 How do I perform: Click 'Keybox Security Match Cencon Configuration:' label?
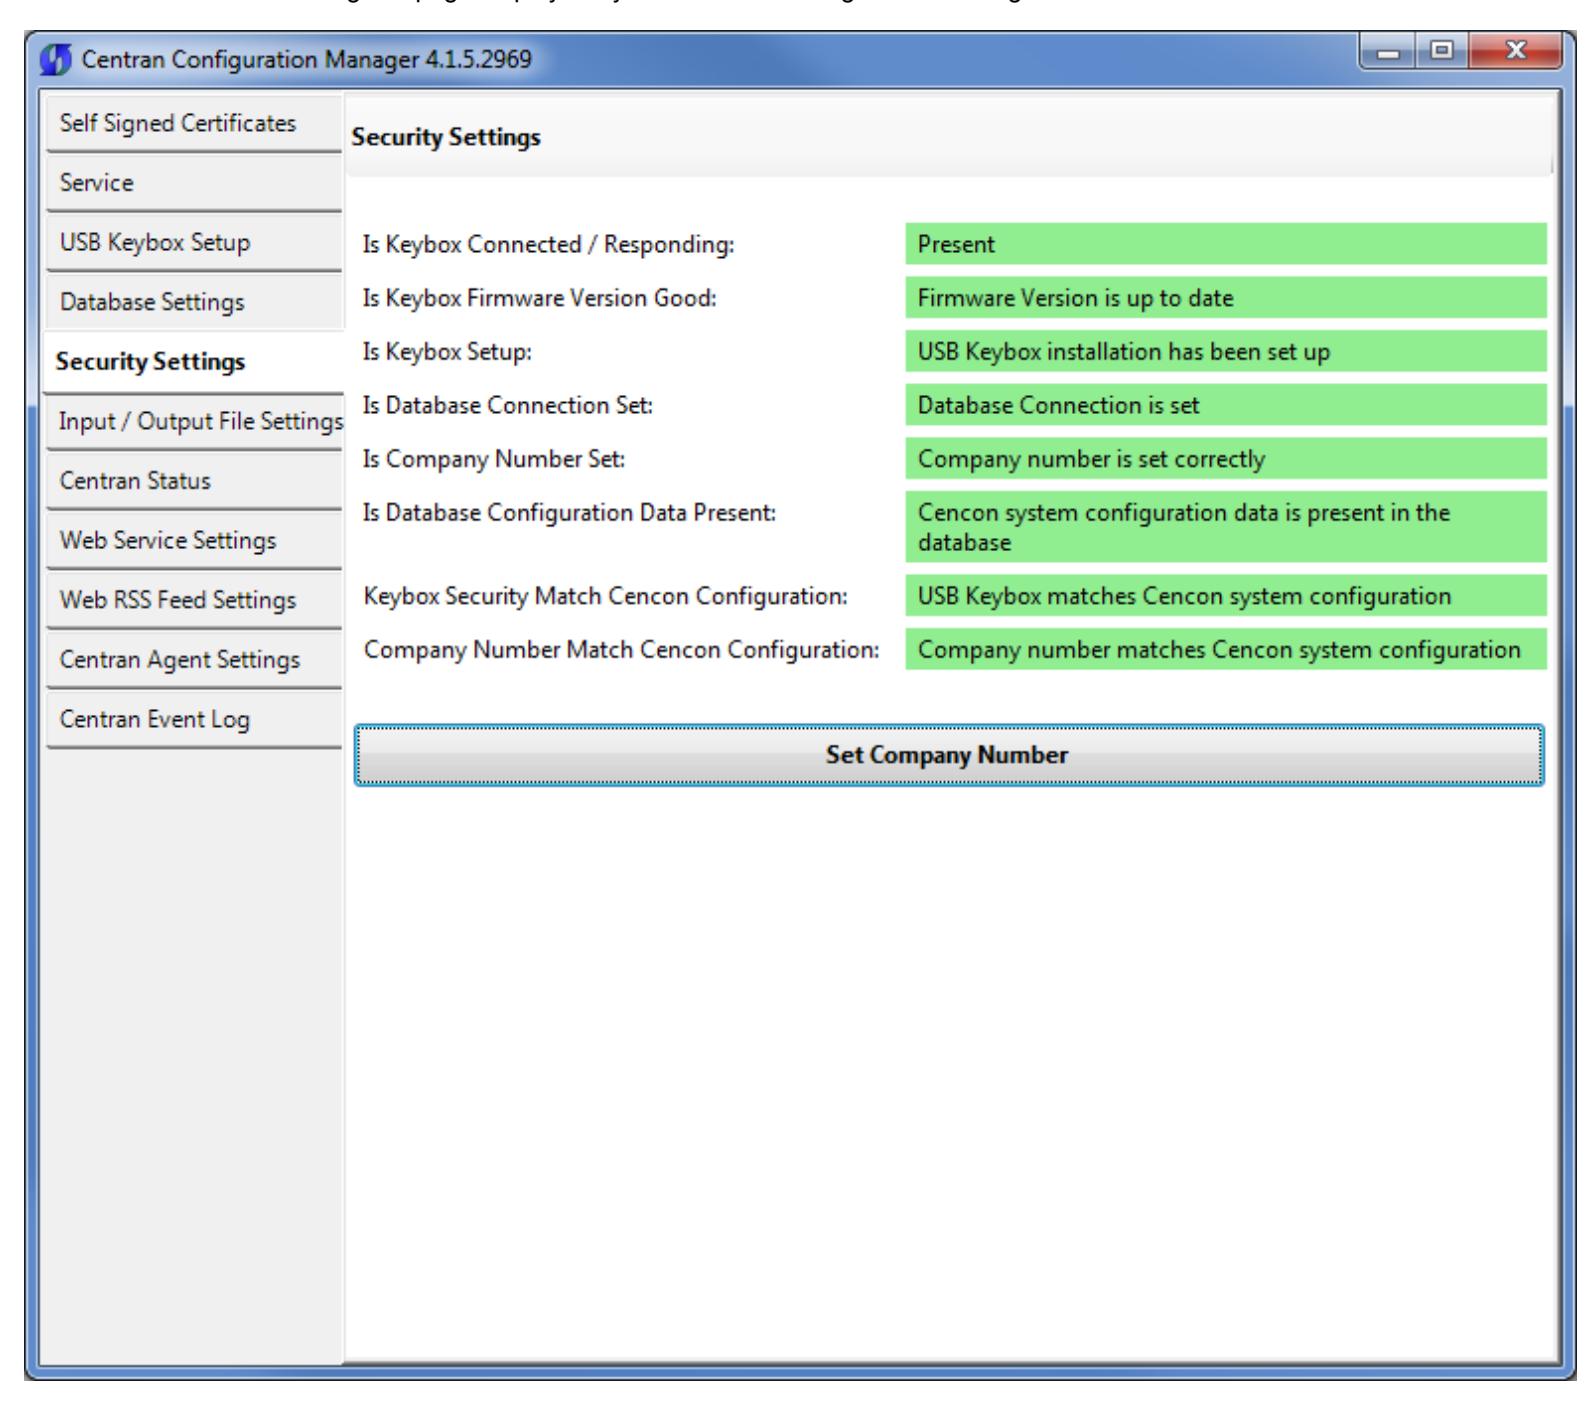point(606,596)
